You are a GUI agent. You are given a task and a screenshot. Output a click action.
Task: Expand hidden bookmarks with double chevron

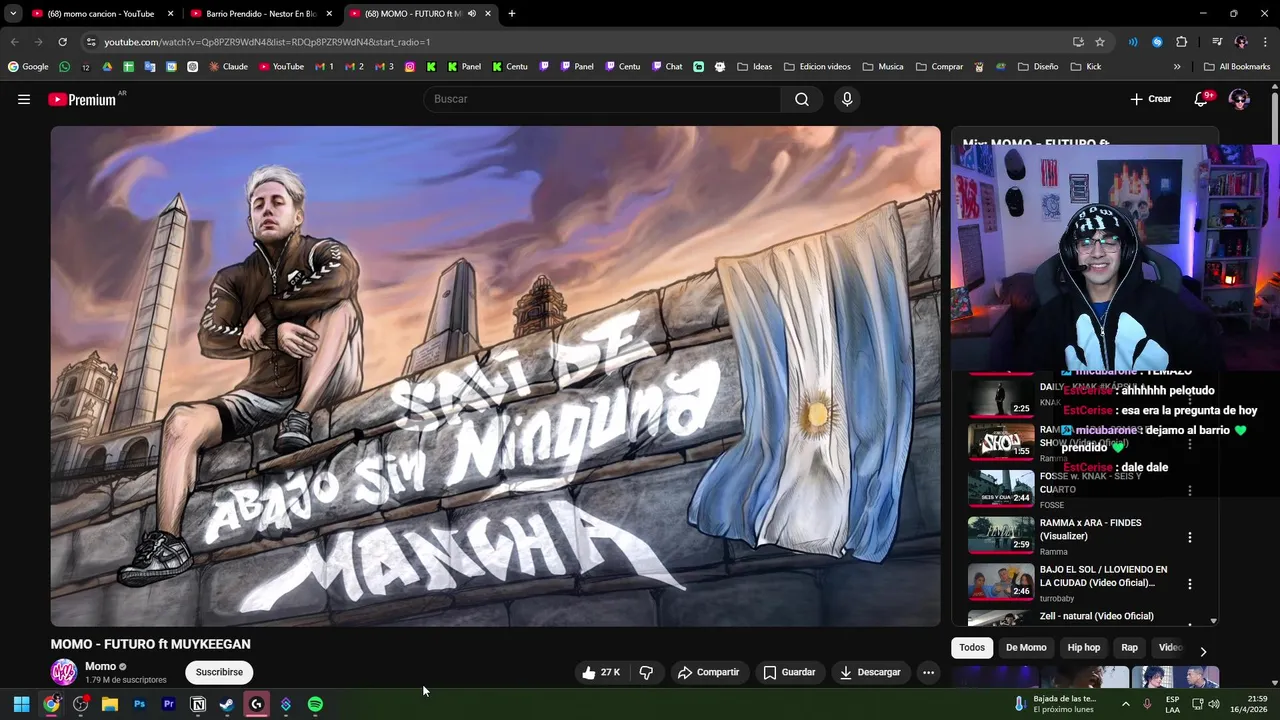coord(1177,67)
